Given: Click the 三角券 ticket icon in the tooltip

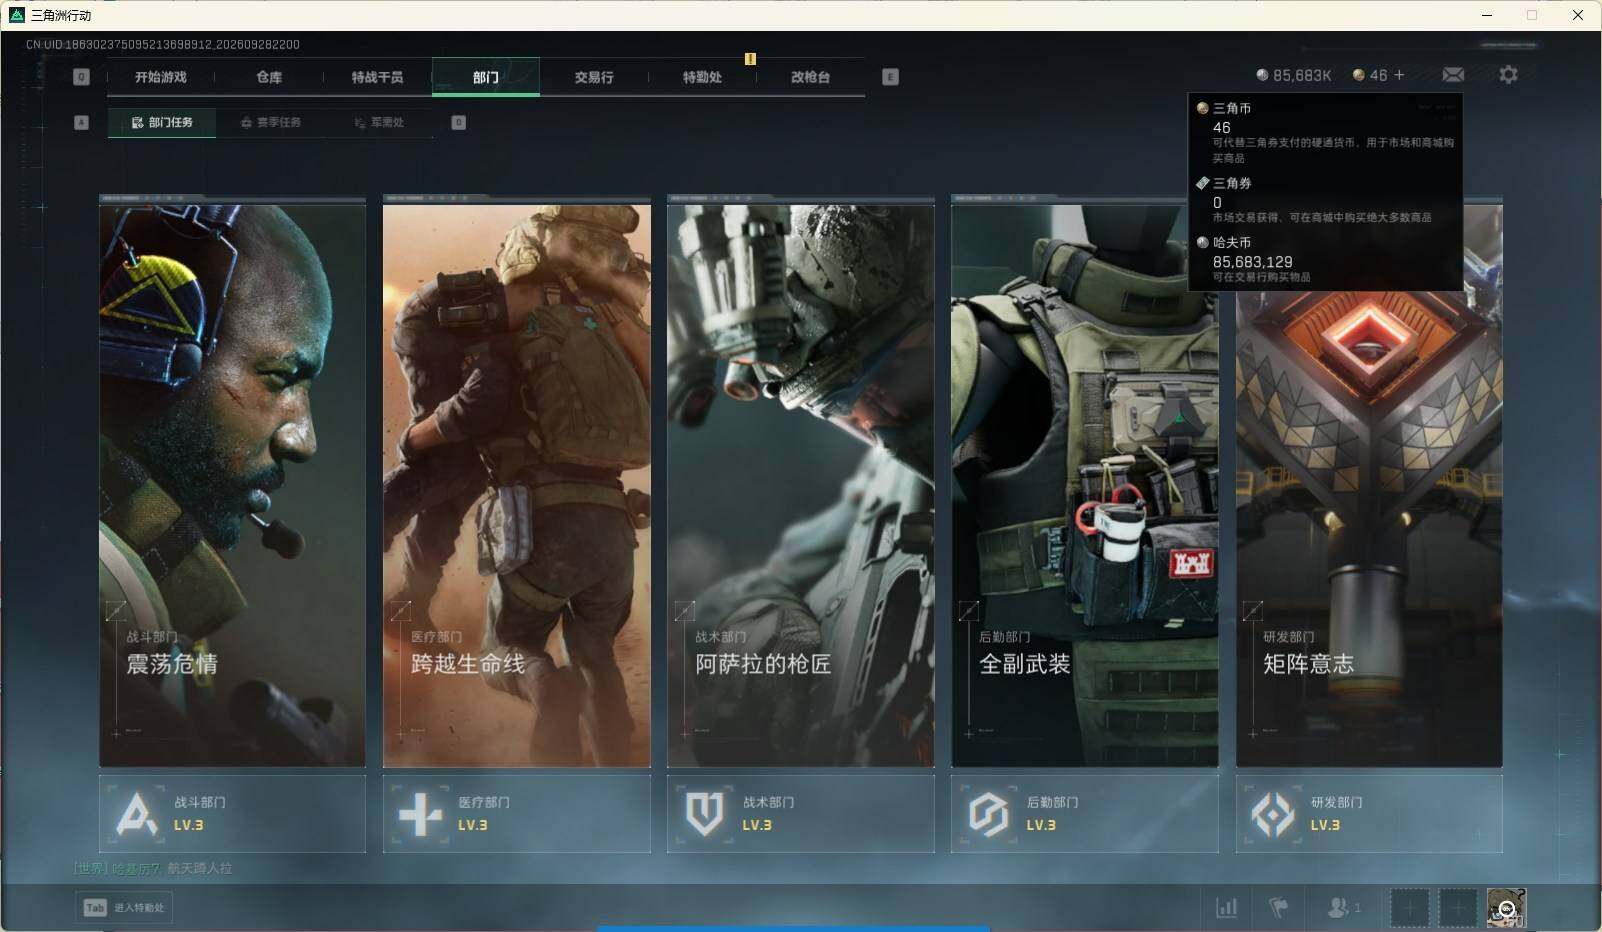Looking at the screenshot, I should click(1203, 183).
